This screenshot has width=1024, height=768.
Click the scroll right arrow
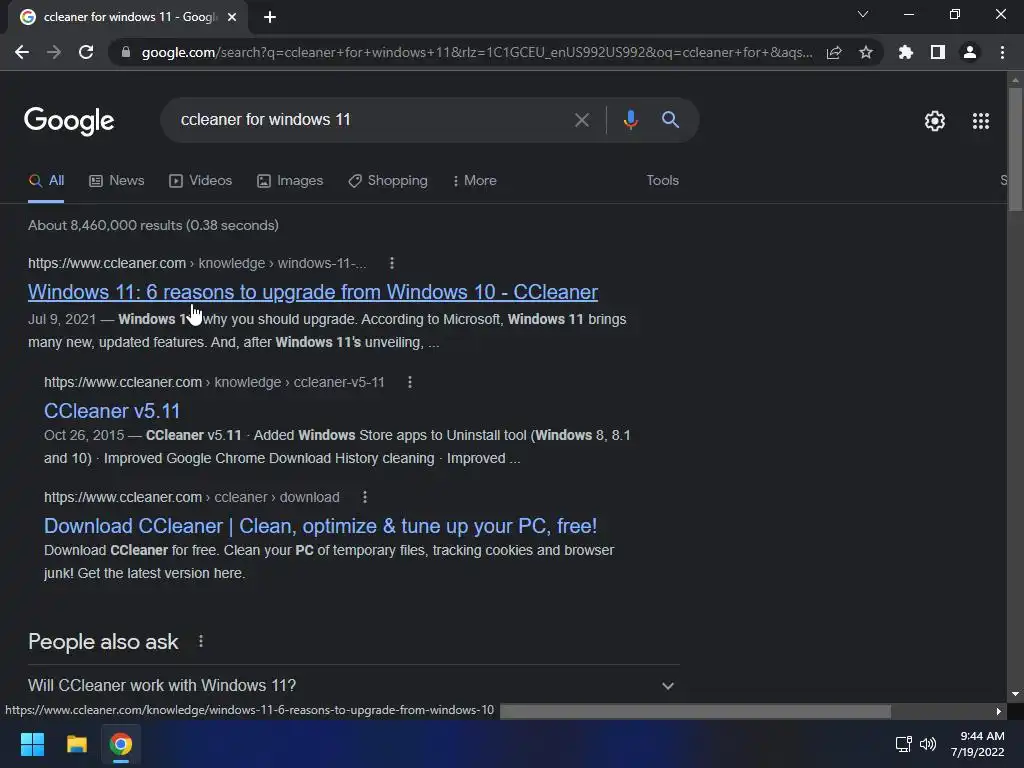click(999, 711)
